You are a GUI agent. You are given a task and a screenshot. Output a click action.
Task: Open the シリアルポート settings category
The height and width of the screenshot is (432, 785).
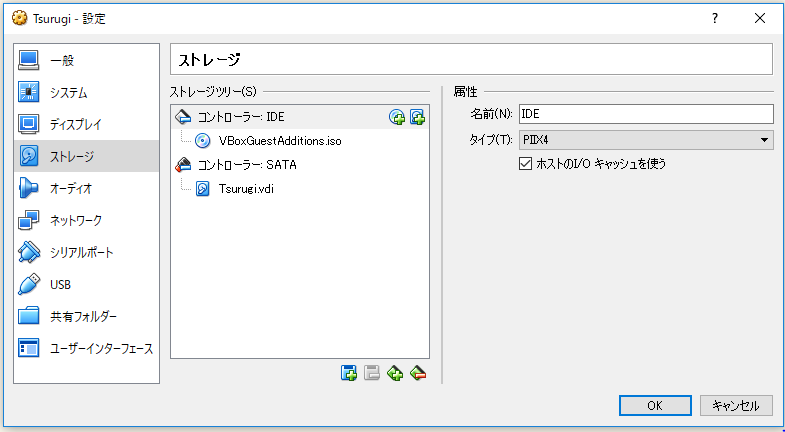click(x=87, y=252)
